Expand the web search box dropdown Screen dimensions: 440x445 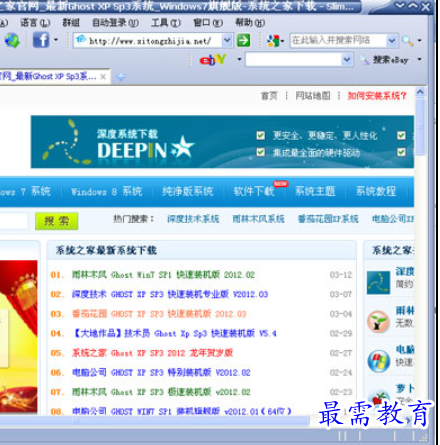(392, 41)
